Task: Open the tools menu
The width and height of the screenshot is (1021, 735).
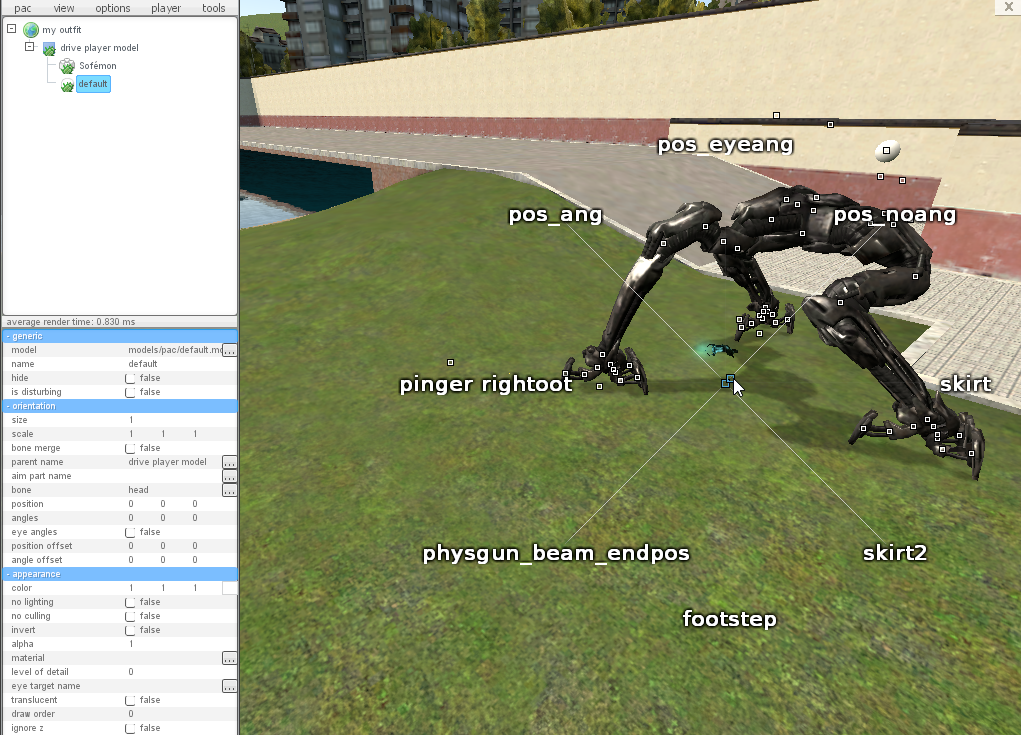Action: coord(213,8)
